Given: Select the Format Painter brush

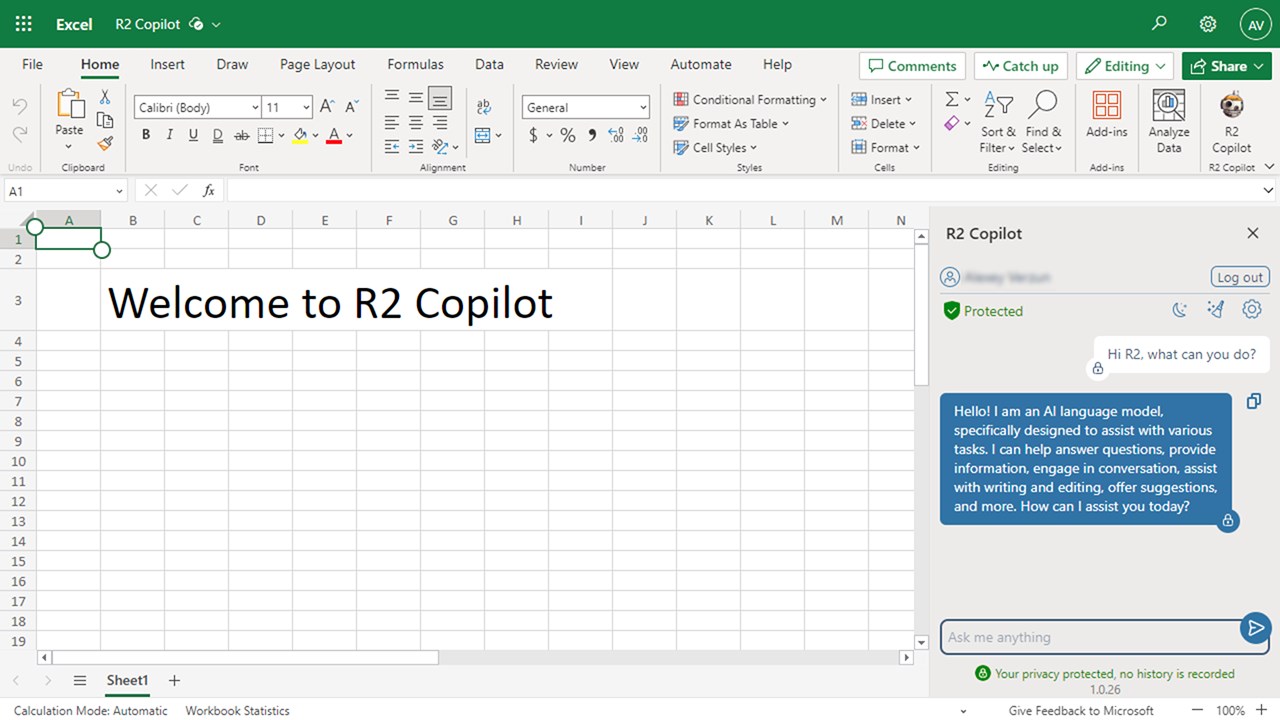Looking at the screenshot, I should point(104,143).
